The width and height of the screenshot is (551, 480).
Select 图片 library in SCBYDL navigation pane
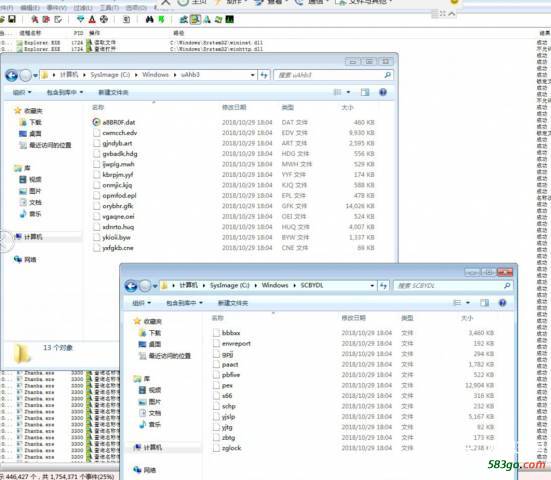point(155,401)
